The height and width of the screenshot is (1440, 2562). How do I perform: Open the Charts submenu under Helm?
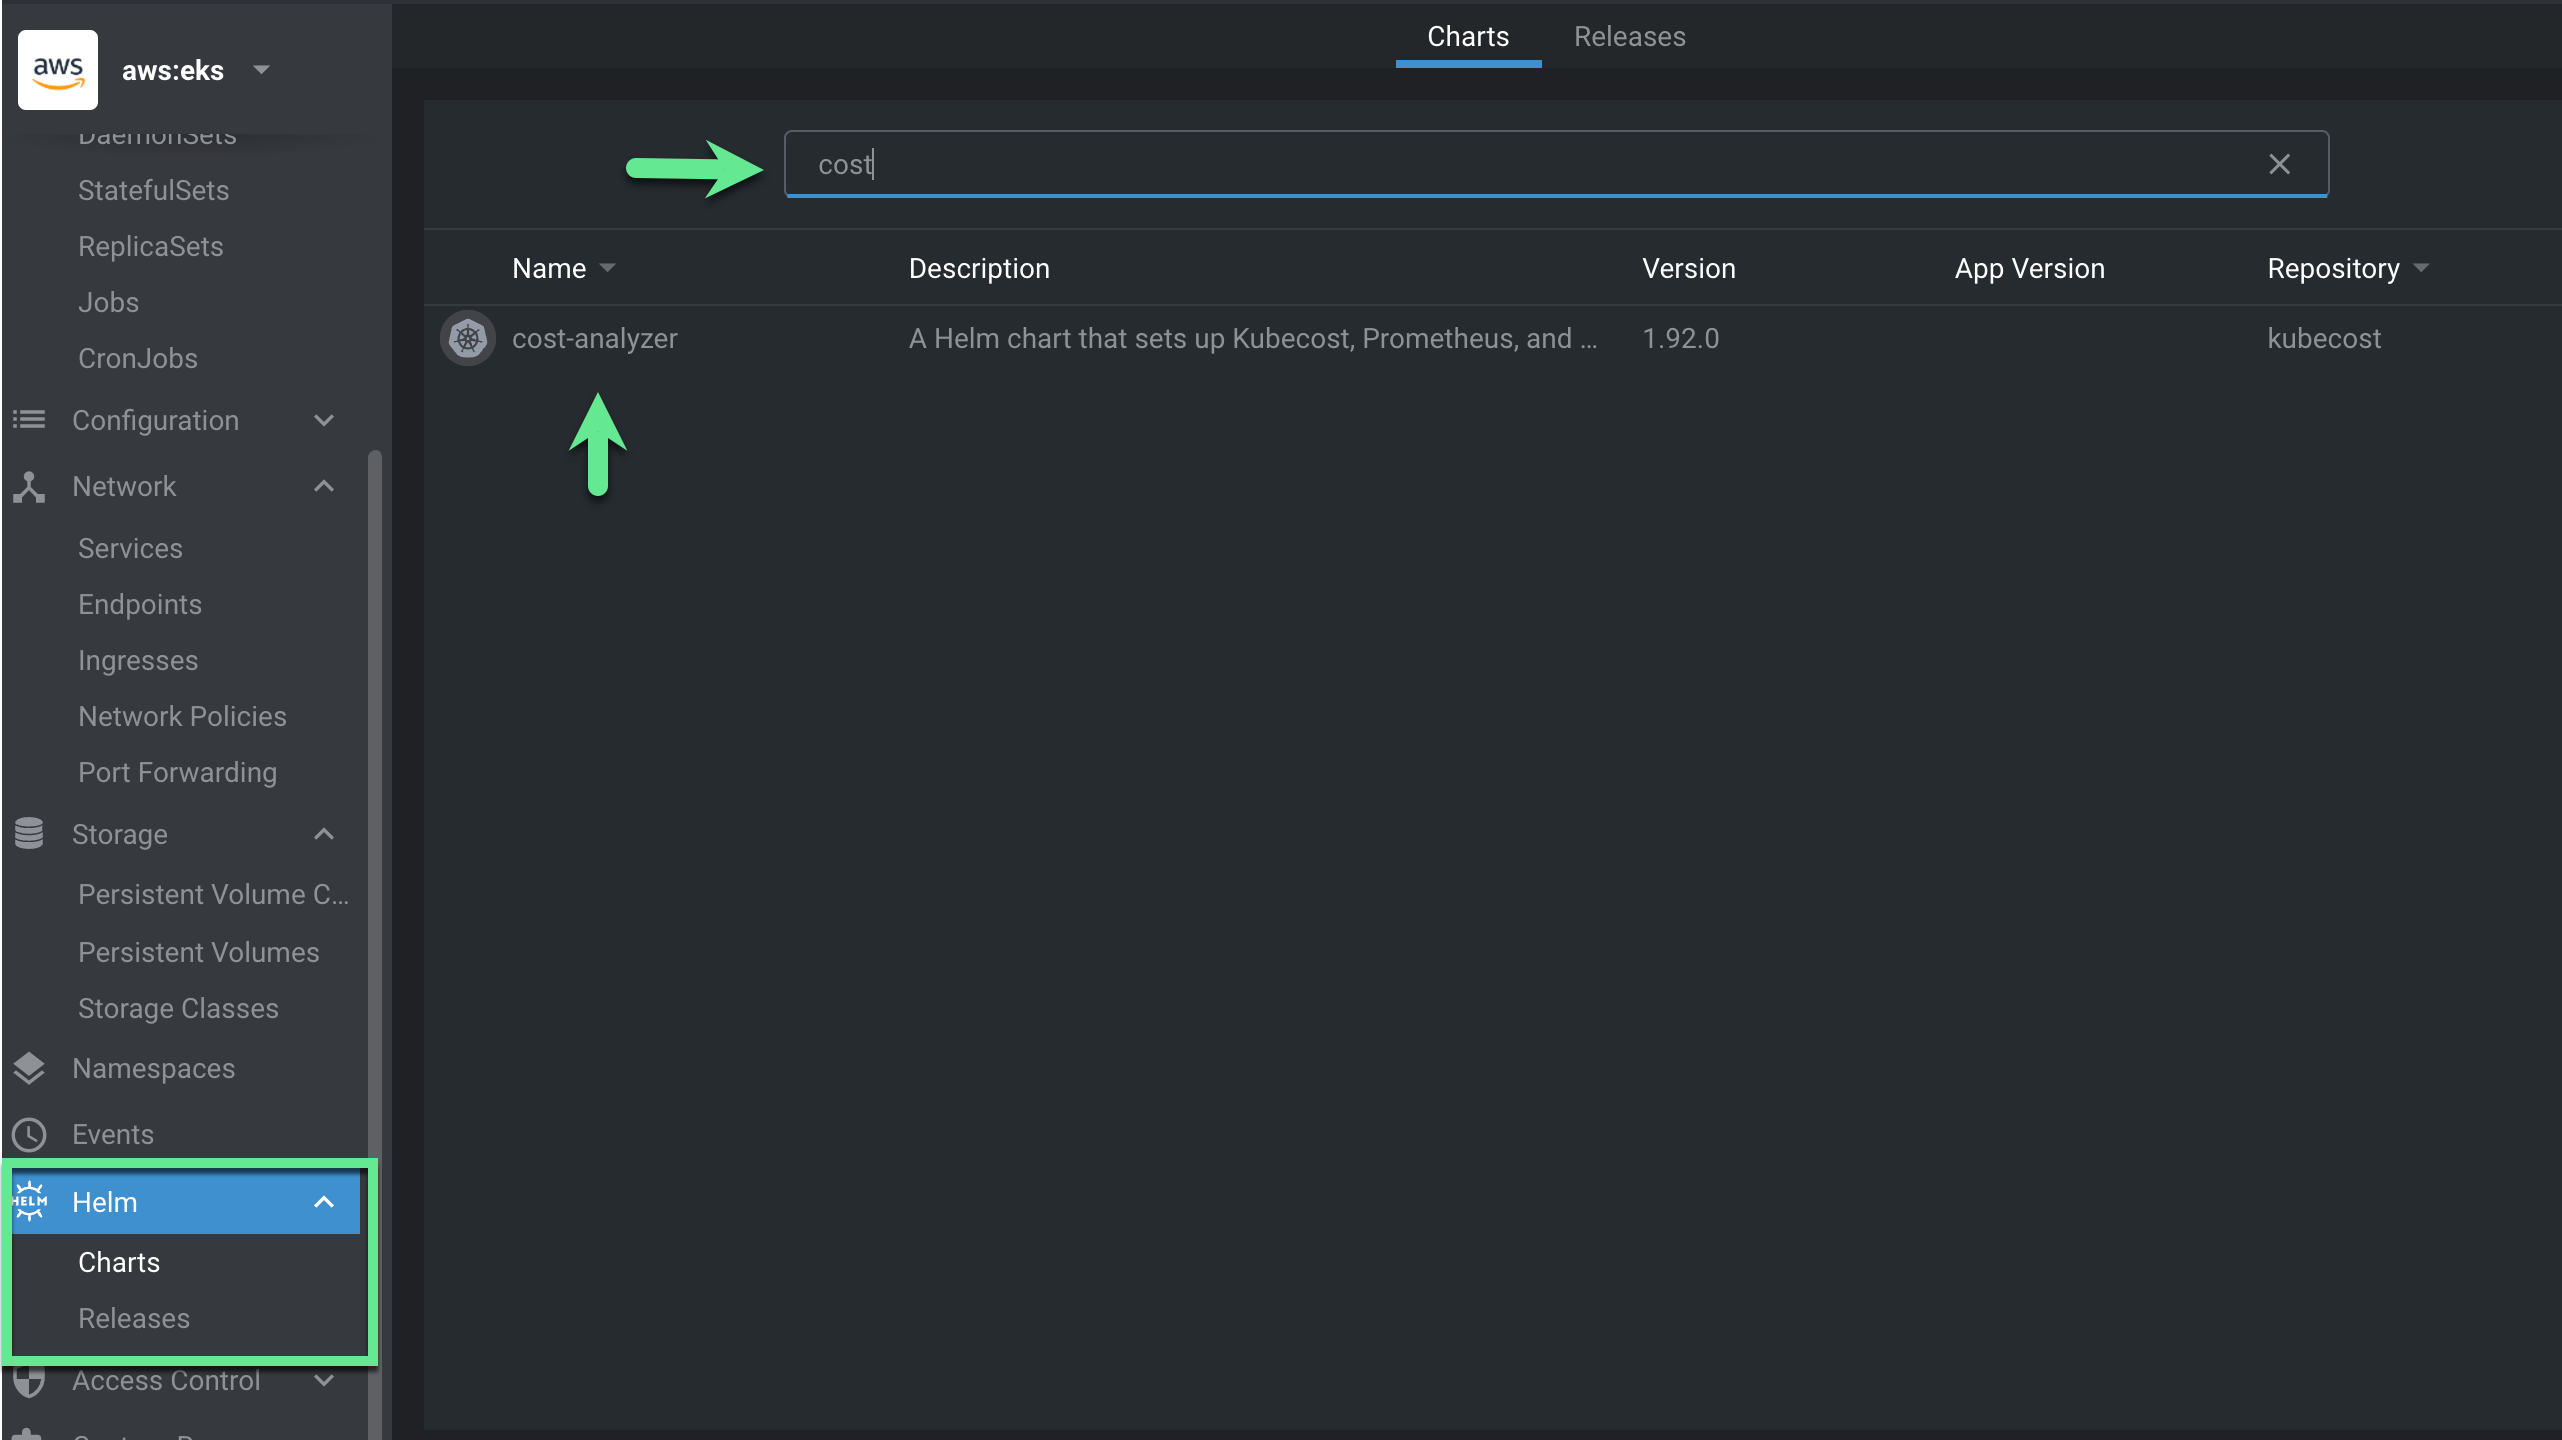(118, 1262)
